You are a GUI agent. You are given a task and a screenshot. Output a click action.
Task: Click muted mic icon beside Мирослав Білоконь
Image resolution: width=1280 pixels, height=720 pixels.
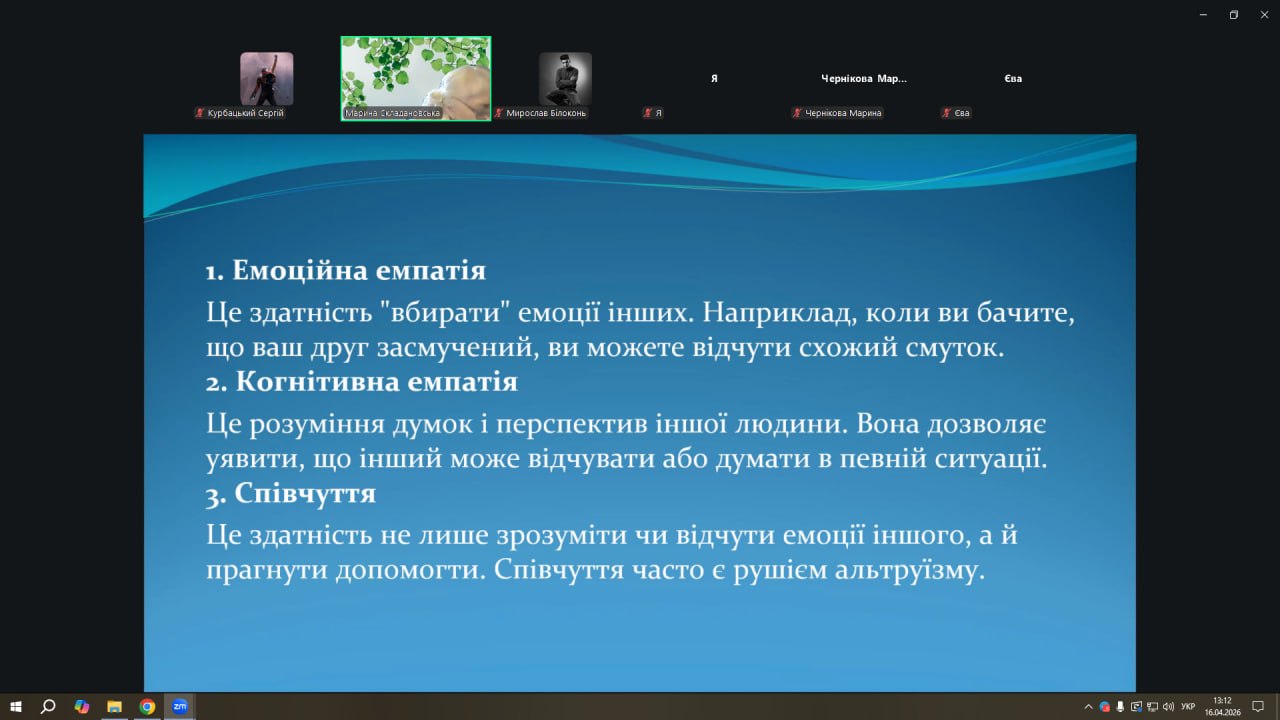point(499,113)
